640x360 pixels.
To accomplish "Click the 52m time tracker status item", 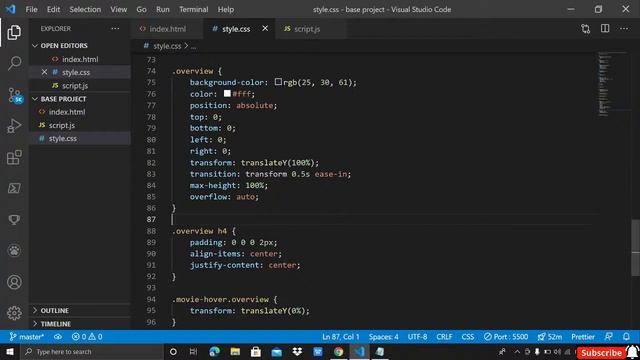I will click(550, 337).
